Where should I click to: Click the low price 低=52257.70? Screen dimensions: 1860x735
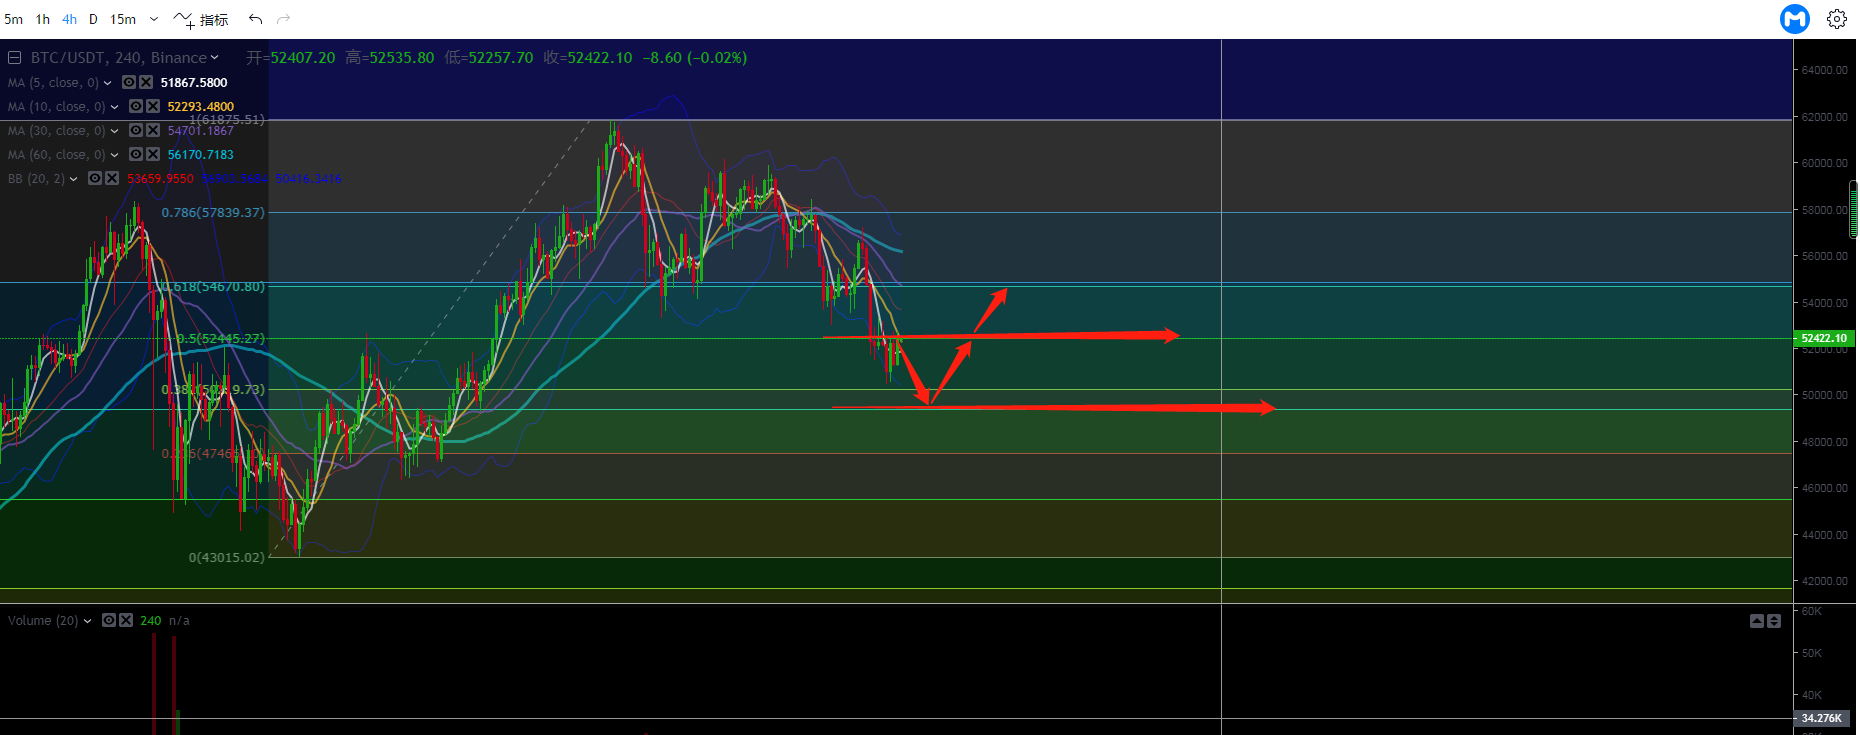489,58
